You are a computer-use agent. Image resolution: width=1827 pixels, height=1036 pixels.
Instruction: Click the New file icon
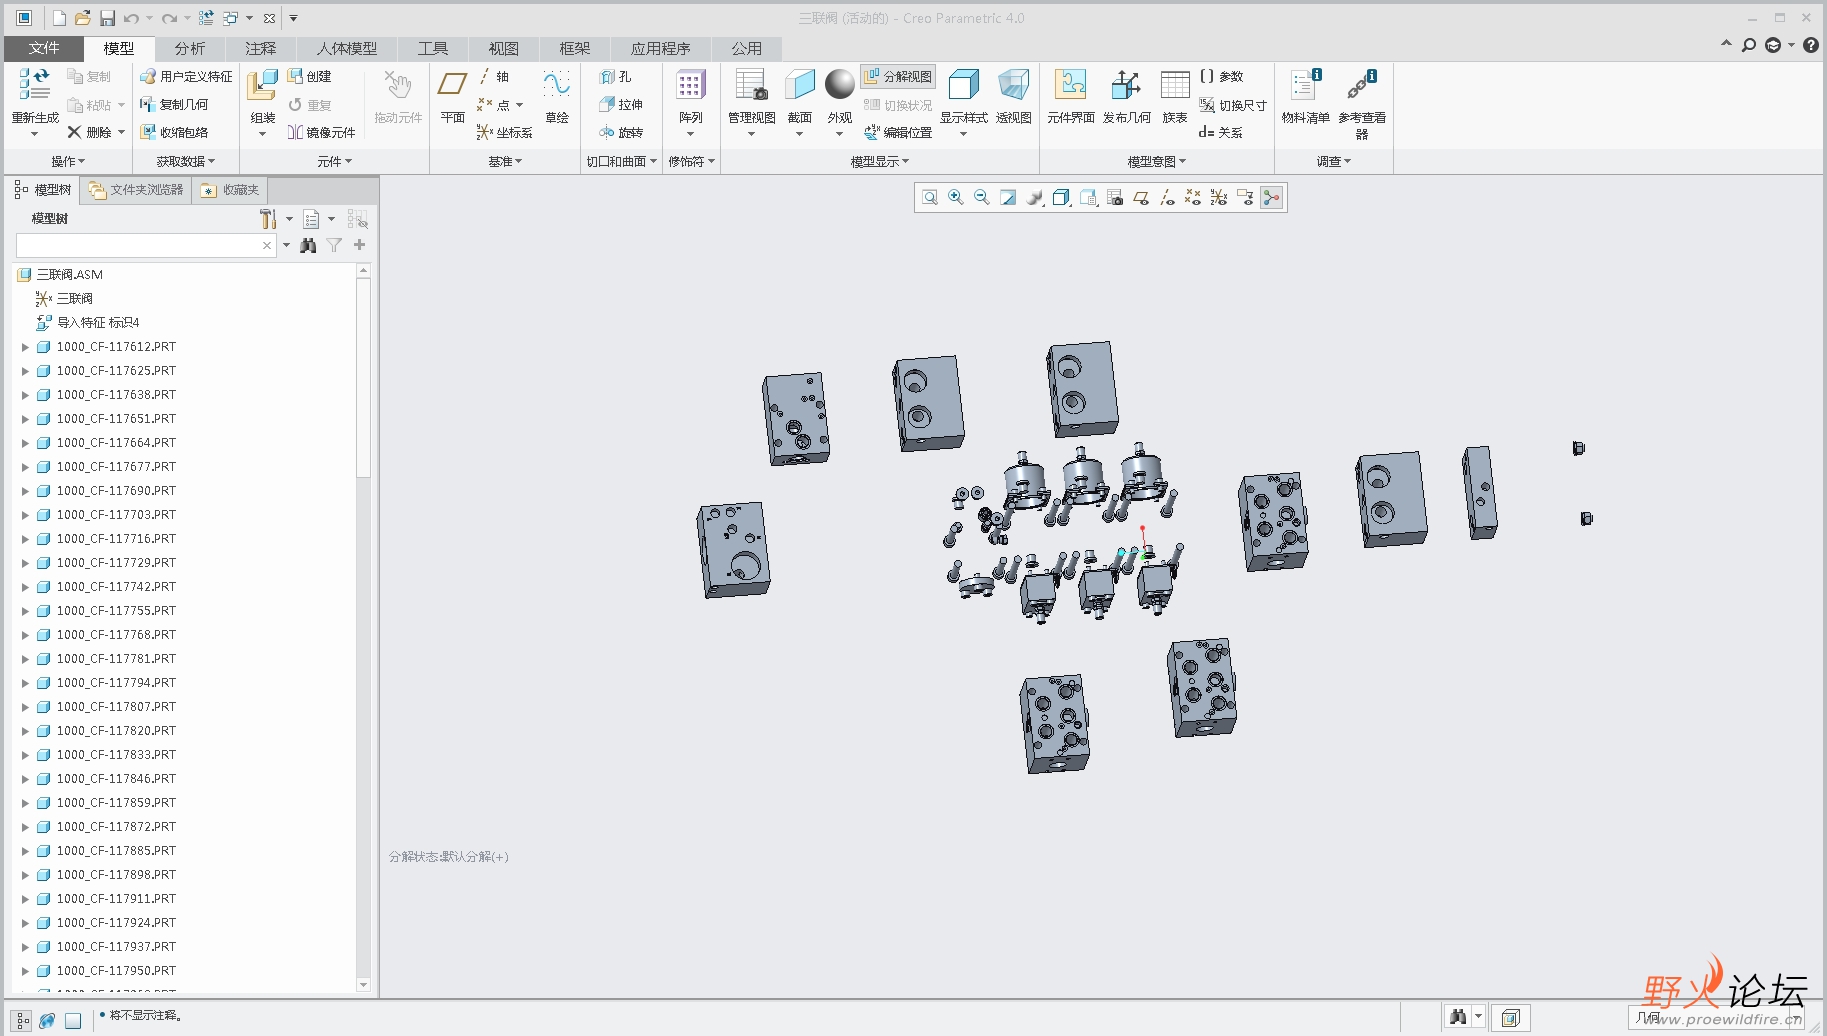coord(59,18)
